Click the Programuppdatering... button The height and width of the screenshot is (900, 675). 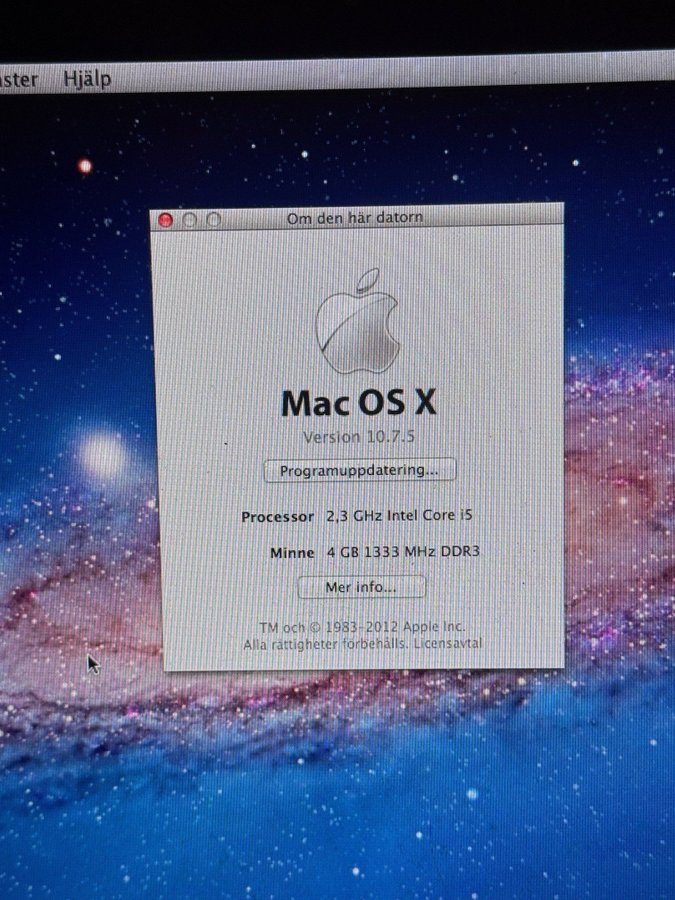[x=359, y=470]
